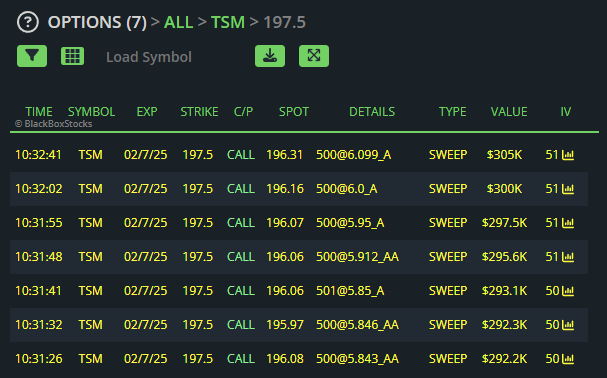Click the $292.3K value cell
The width and height of the screenshot is (607, 378).
pyautogui.click(x=504, y=325)
